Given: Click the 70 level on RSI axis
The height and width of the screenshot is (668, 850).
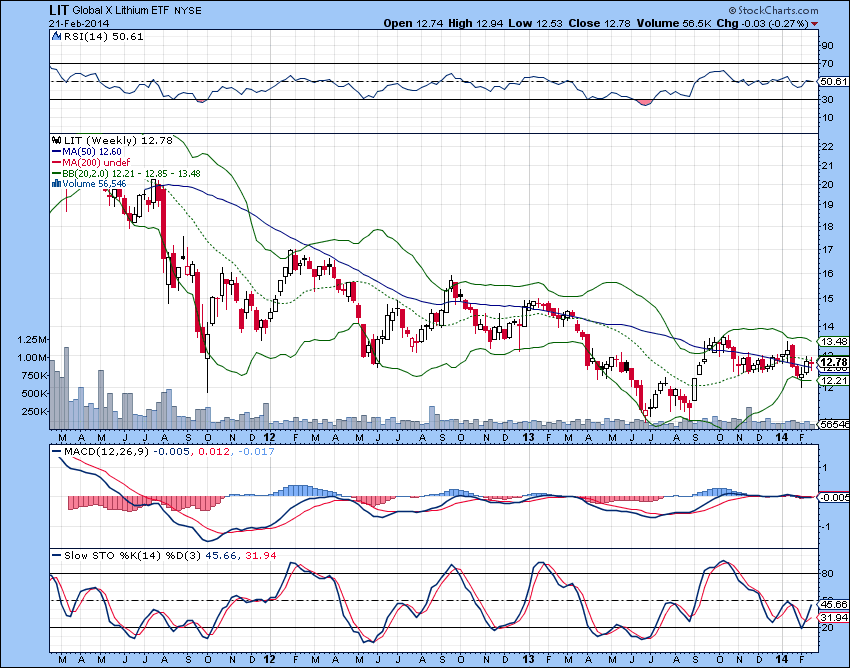Looking at the screenshot, I should pos(828,64).
